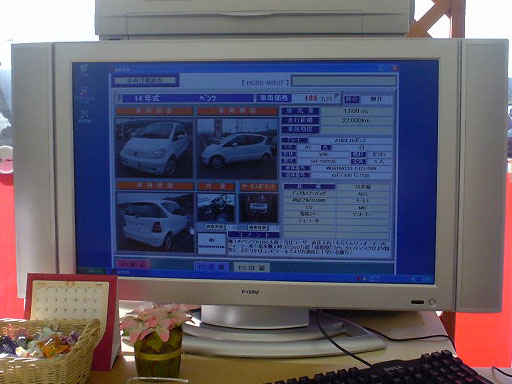Screen dimensions: 512x384
Task: Click the pink button at bottom-left
Action: [x=133, y=265]
